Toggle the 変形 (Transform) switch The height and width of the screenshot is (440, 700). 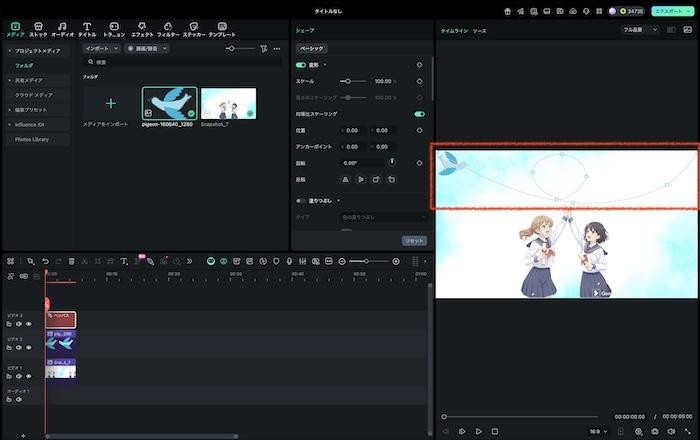coord(301,65)
